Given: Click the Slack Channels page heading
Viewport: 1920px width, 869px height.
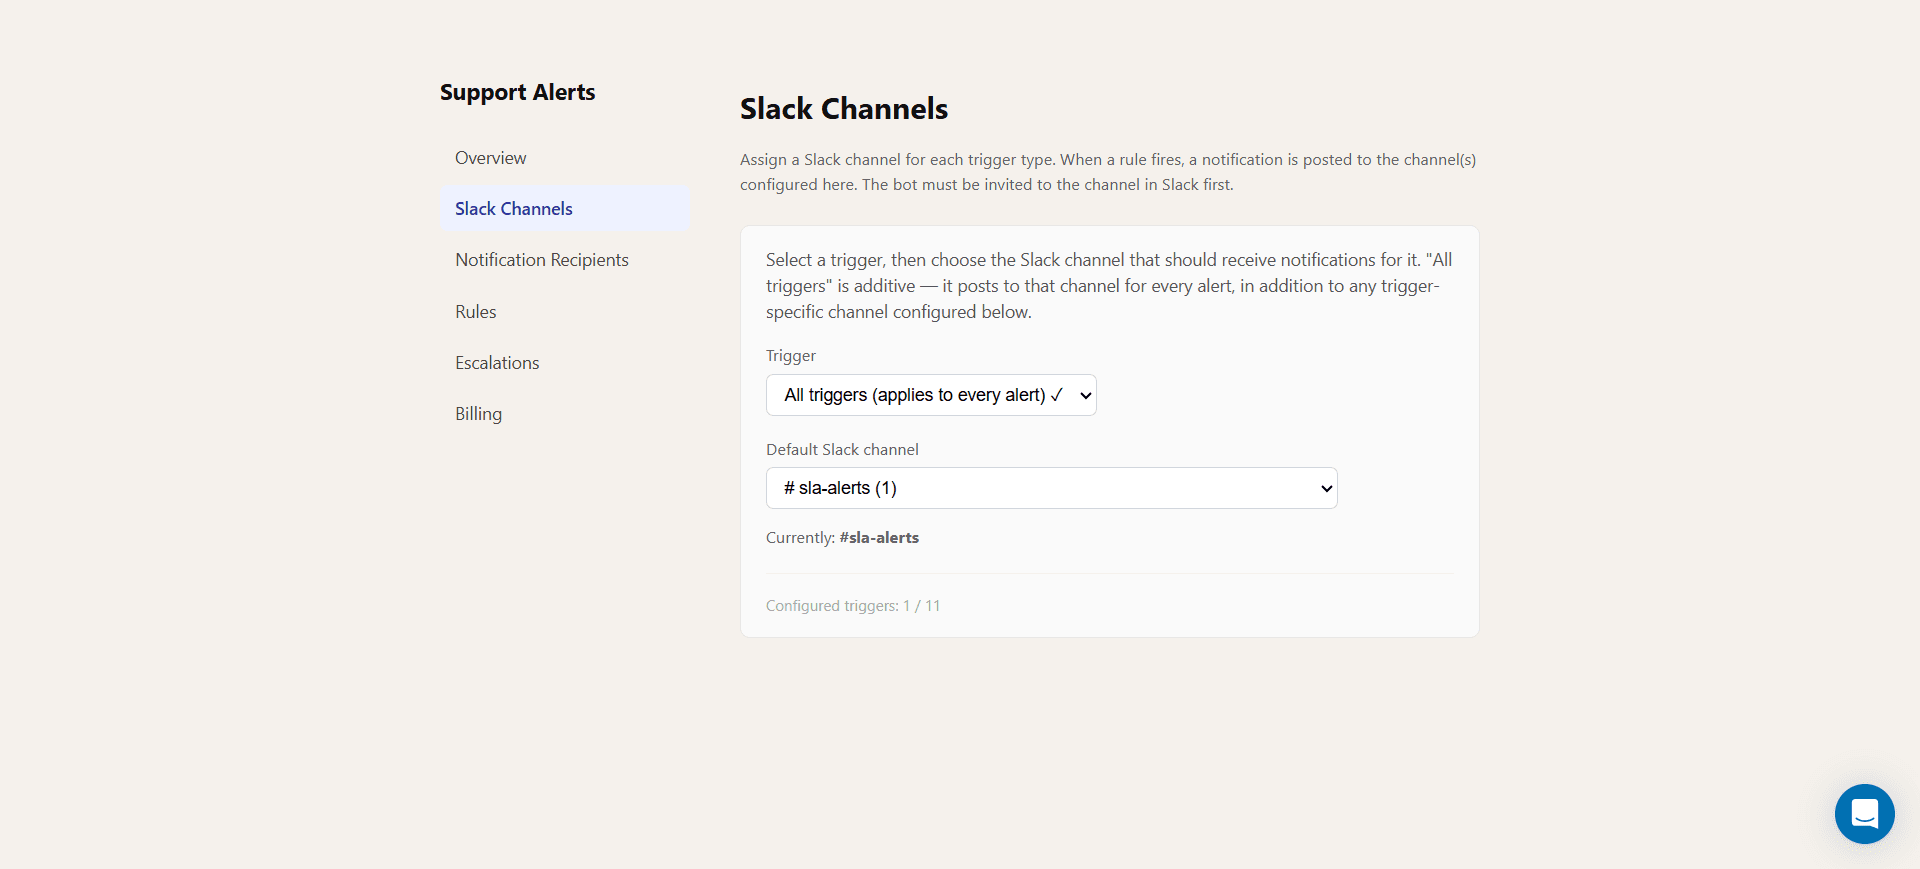Looking at the screenshot, I should click(x=844, y=109).
